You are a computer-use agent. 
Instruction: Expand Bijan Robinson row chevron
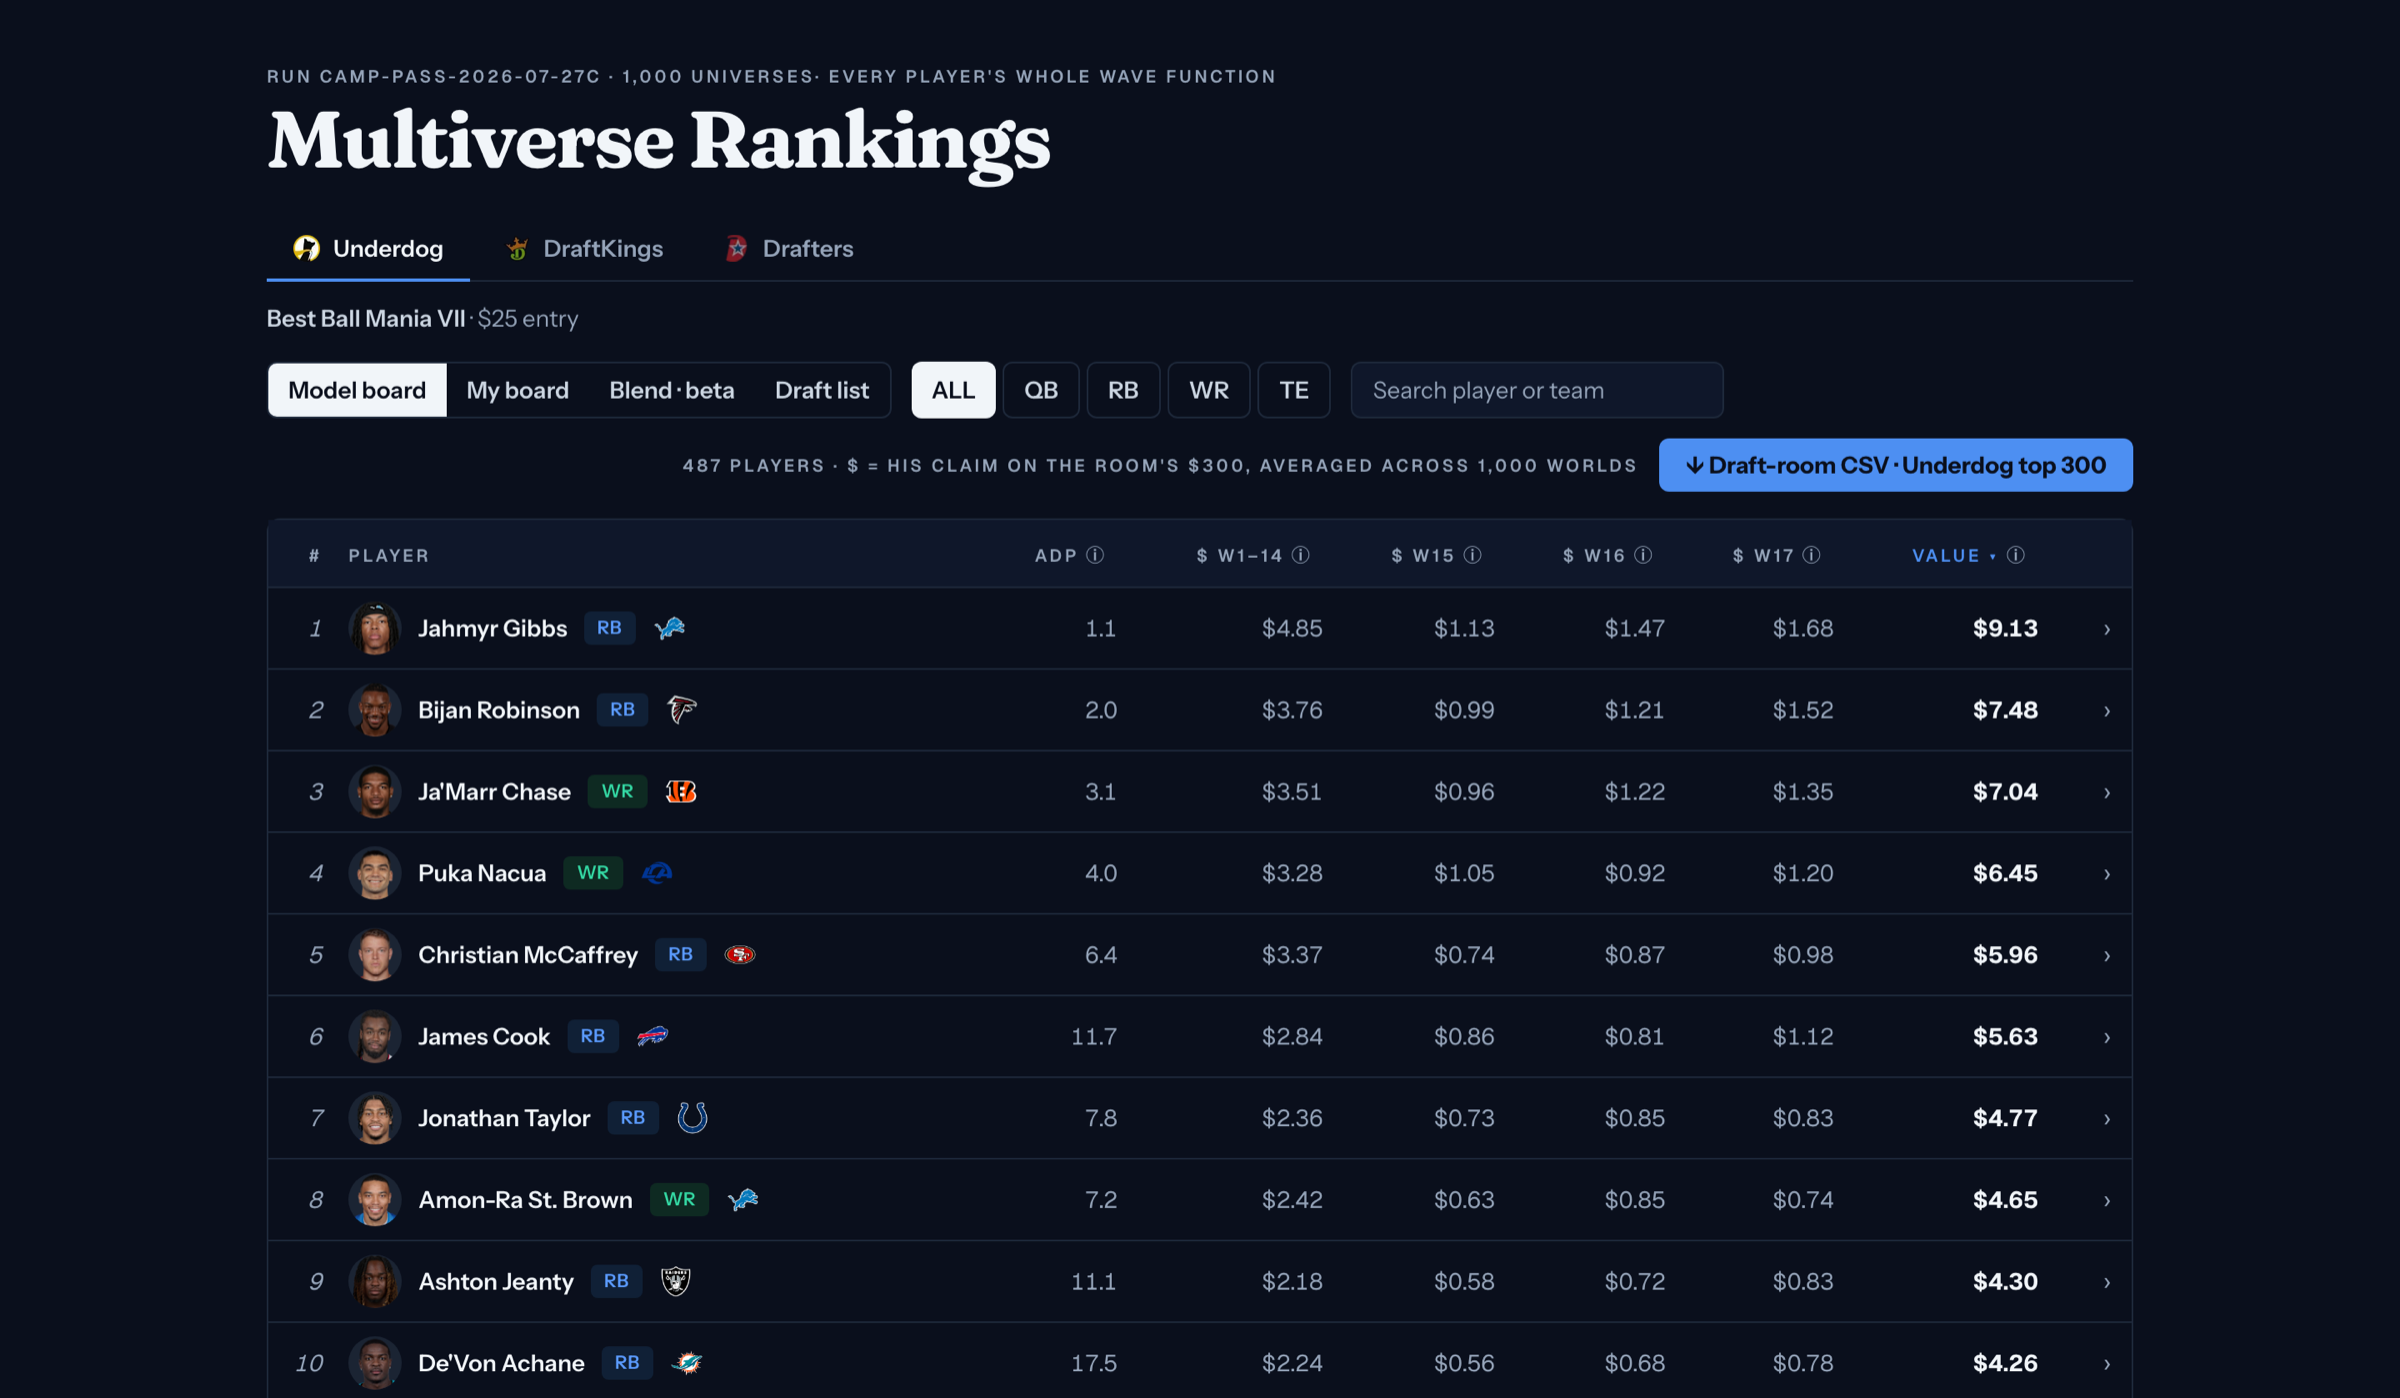click(x=2107, y=711)
